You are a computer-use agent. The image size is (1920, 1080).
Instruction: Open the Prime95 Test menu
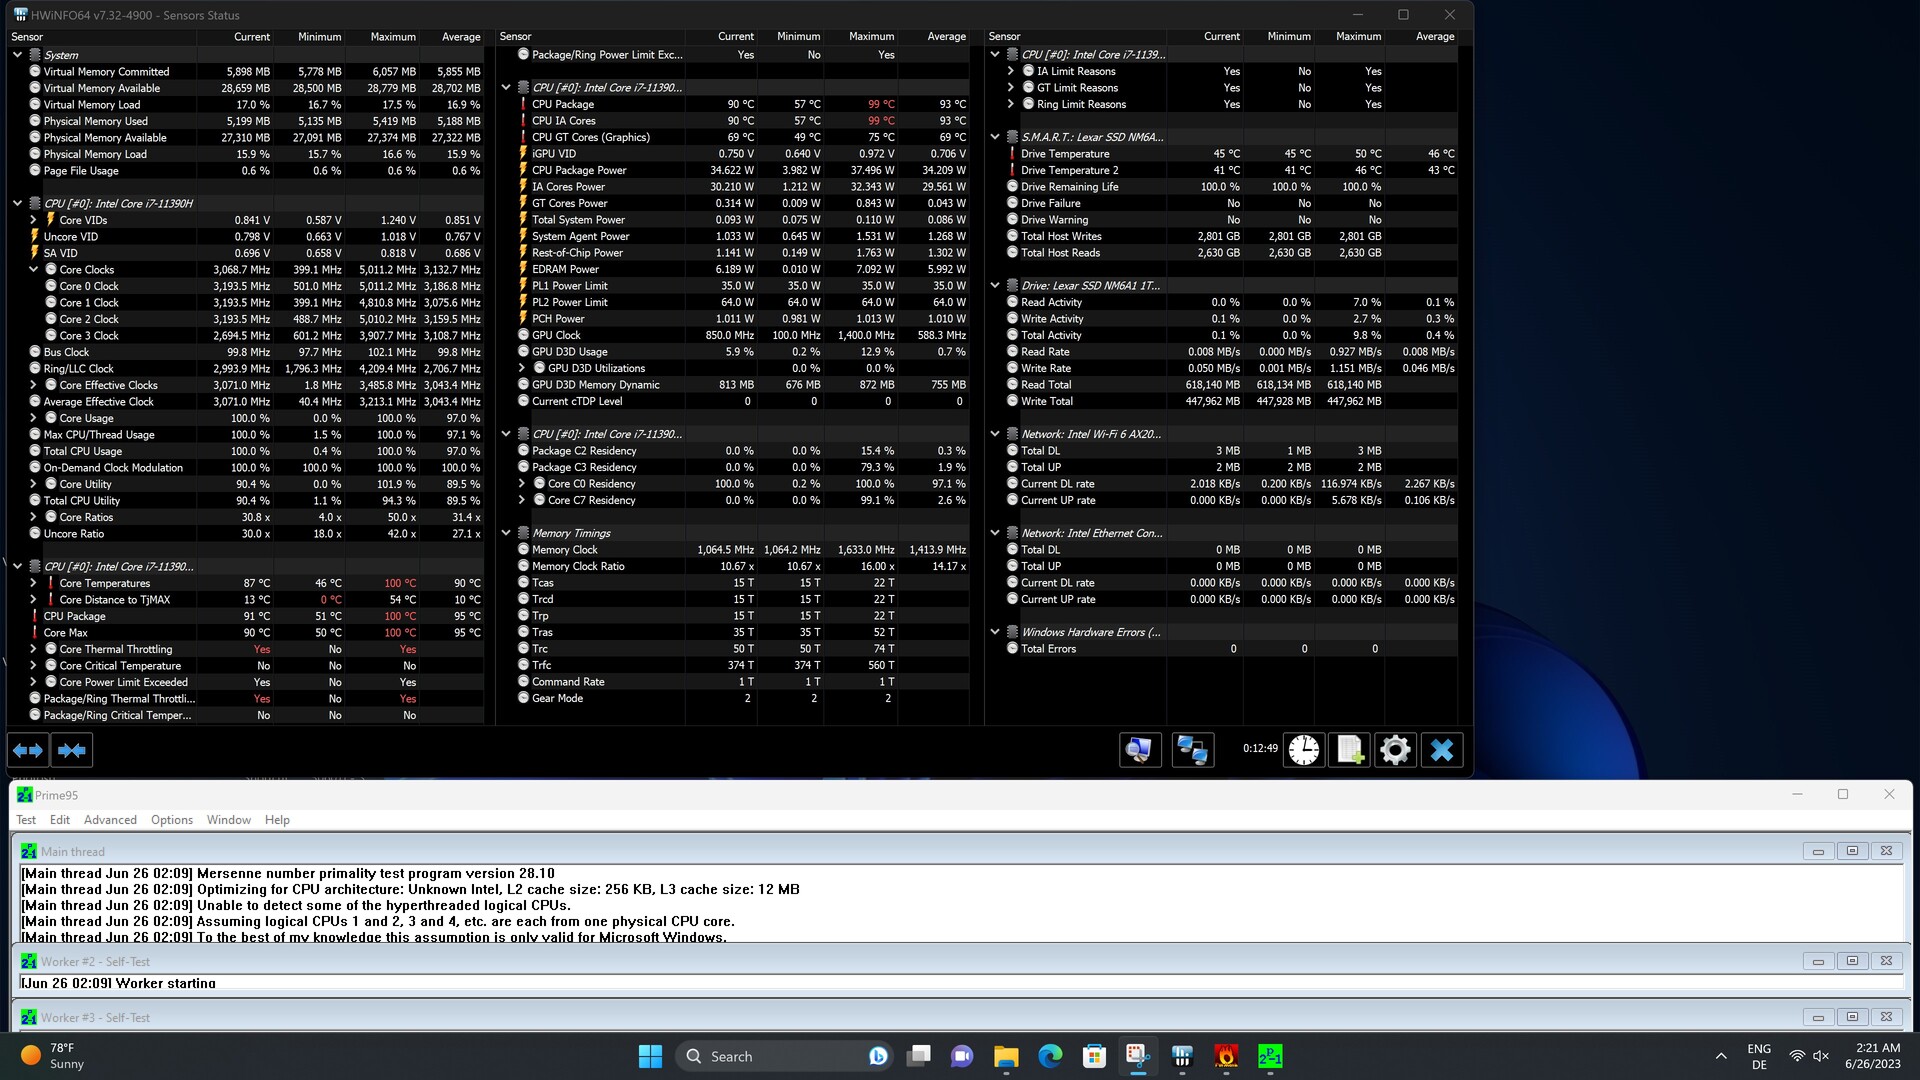[26, 820]
